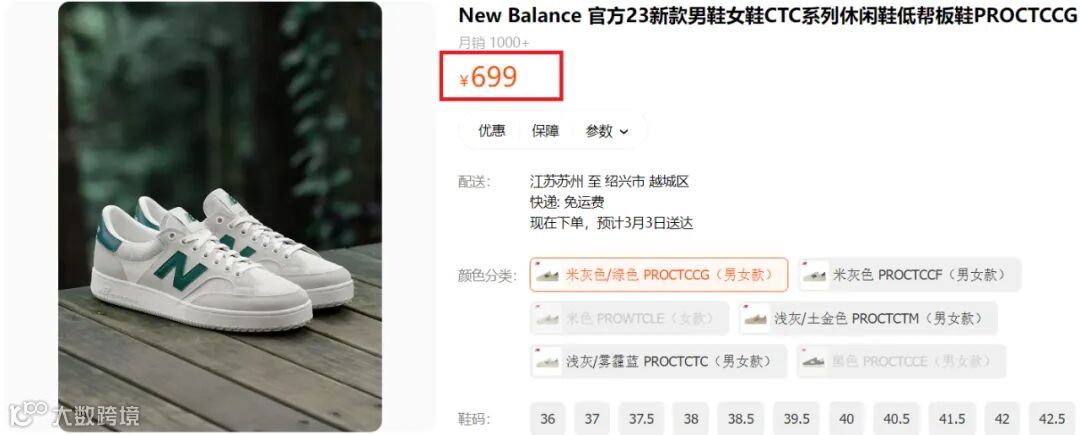Open the 保障 tab
The height and width of the screenshot is (435, 1080).
coord(546,131)
